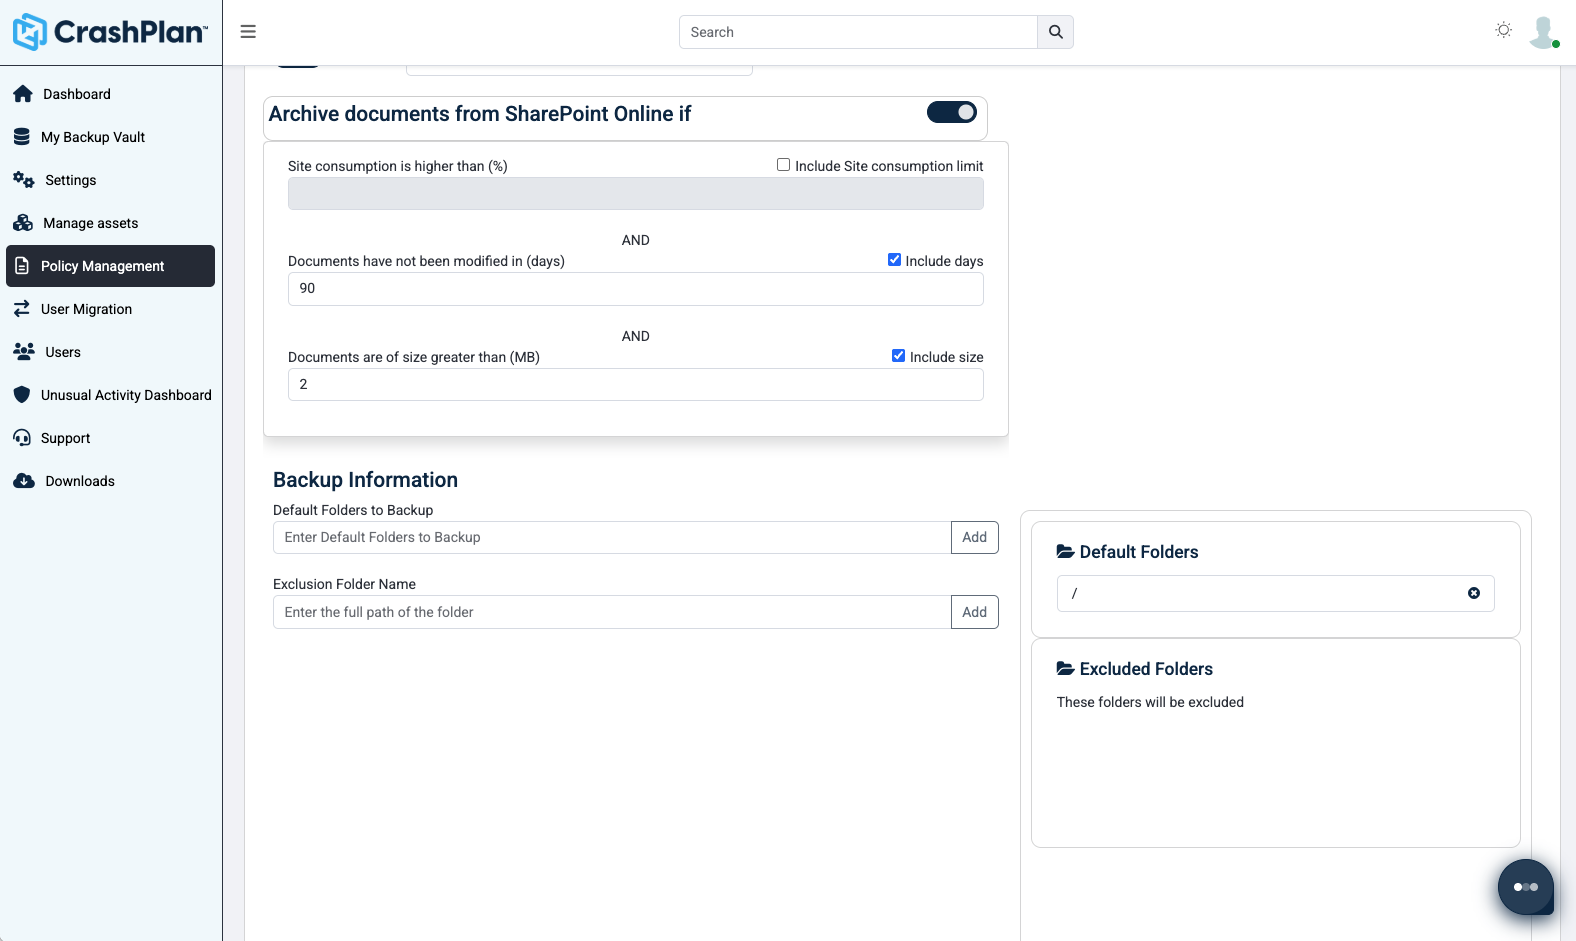Open the user profile avatar
The width and height of the screenshot is (1576, 941).
[x=1543, y=32]
